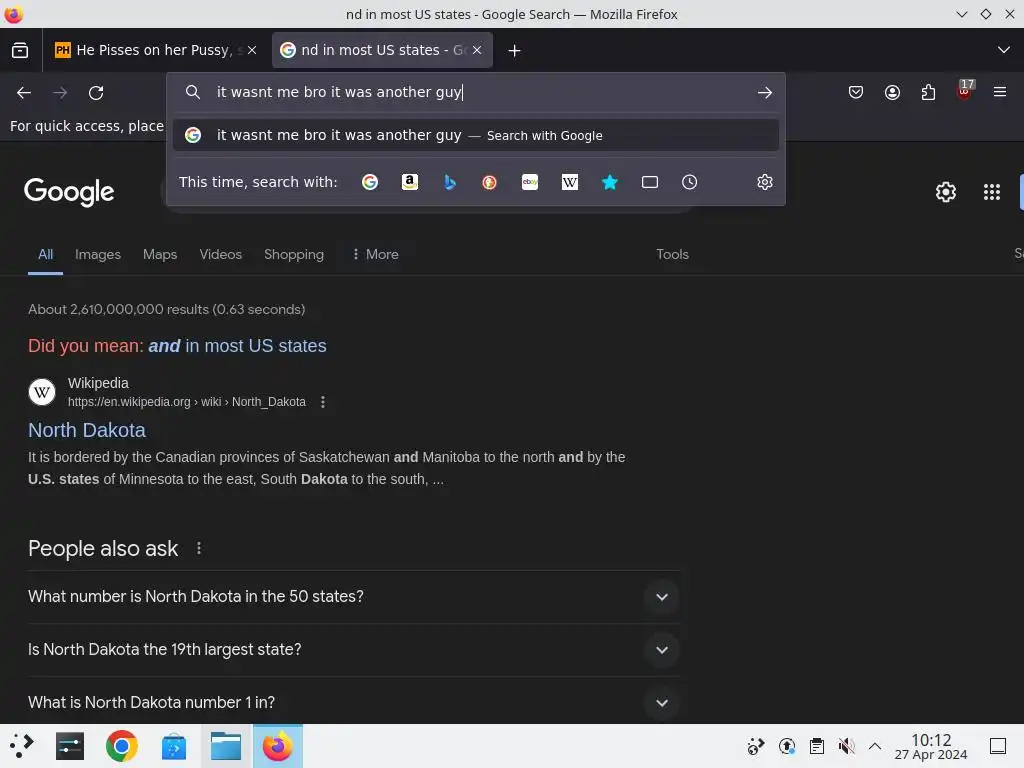This screenshot has height=768, width=1024.
Task: Search this time with Google icon
Action: click(370, 182)
